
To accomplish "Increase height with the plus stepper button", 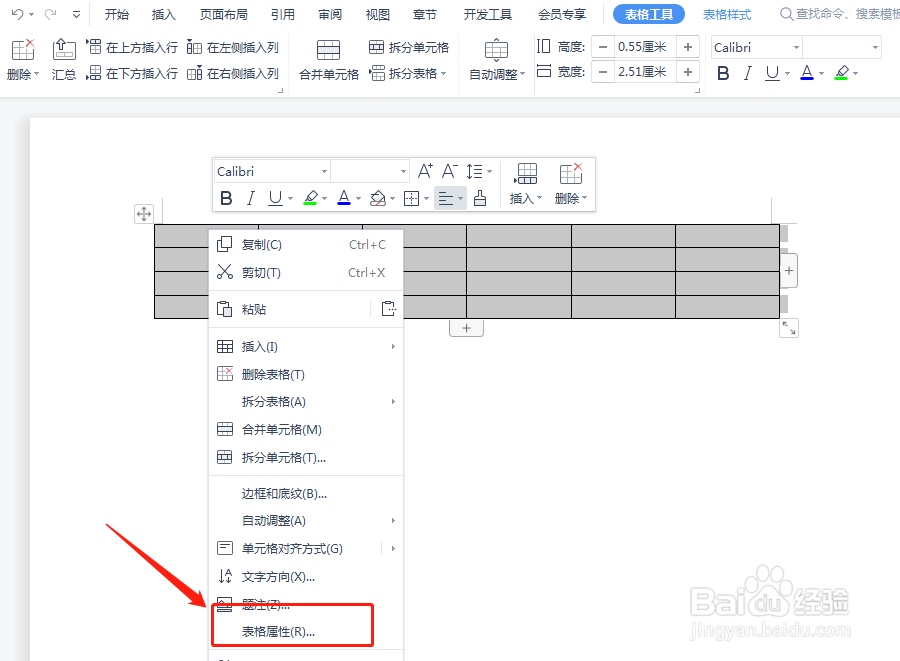I will [x=688, y=46].
